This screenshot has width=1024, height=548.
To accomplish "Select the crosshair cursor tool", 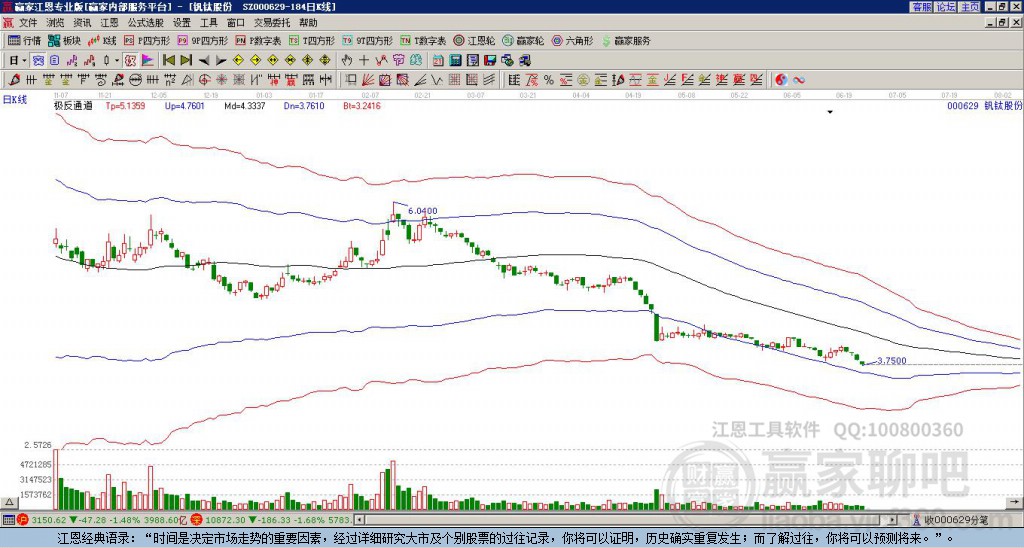I will pos(364,61).
